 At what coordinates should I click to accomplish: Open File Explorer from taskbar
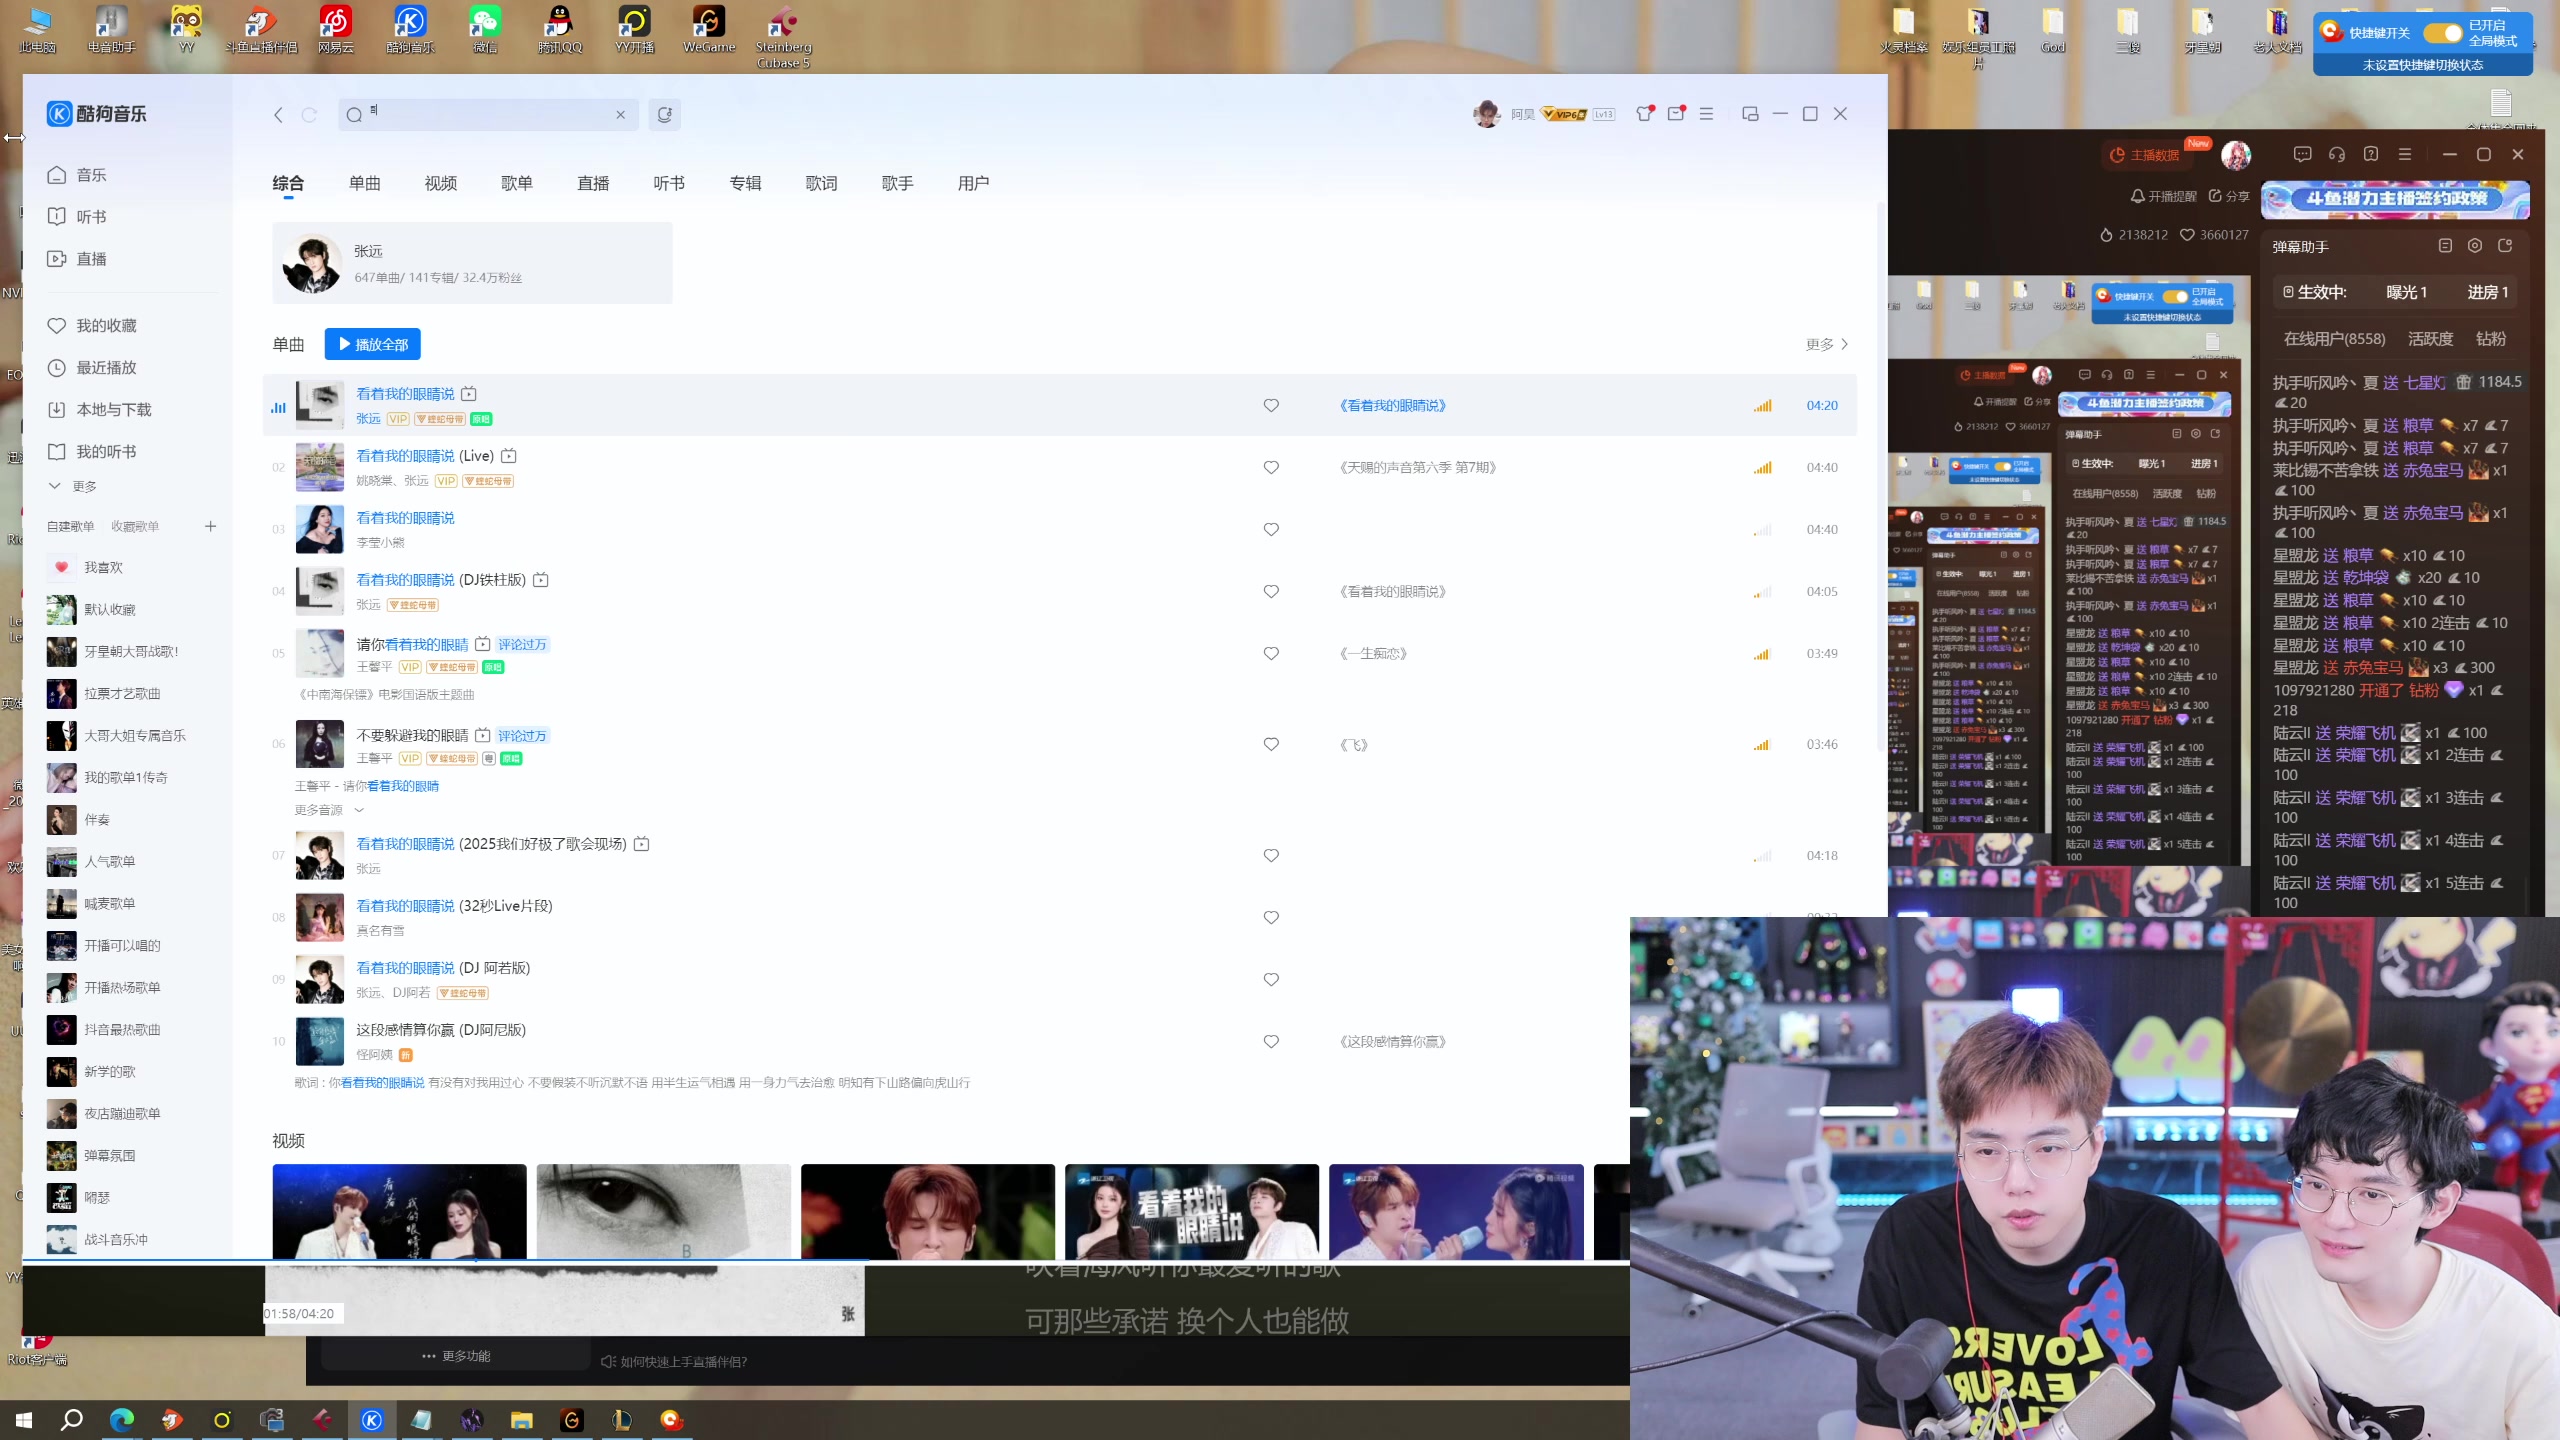(x=522, y=1420)
